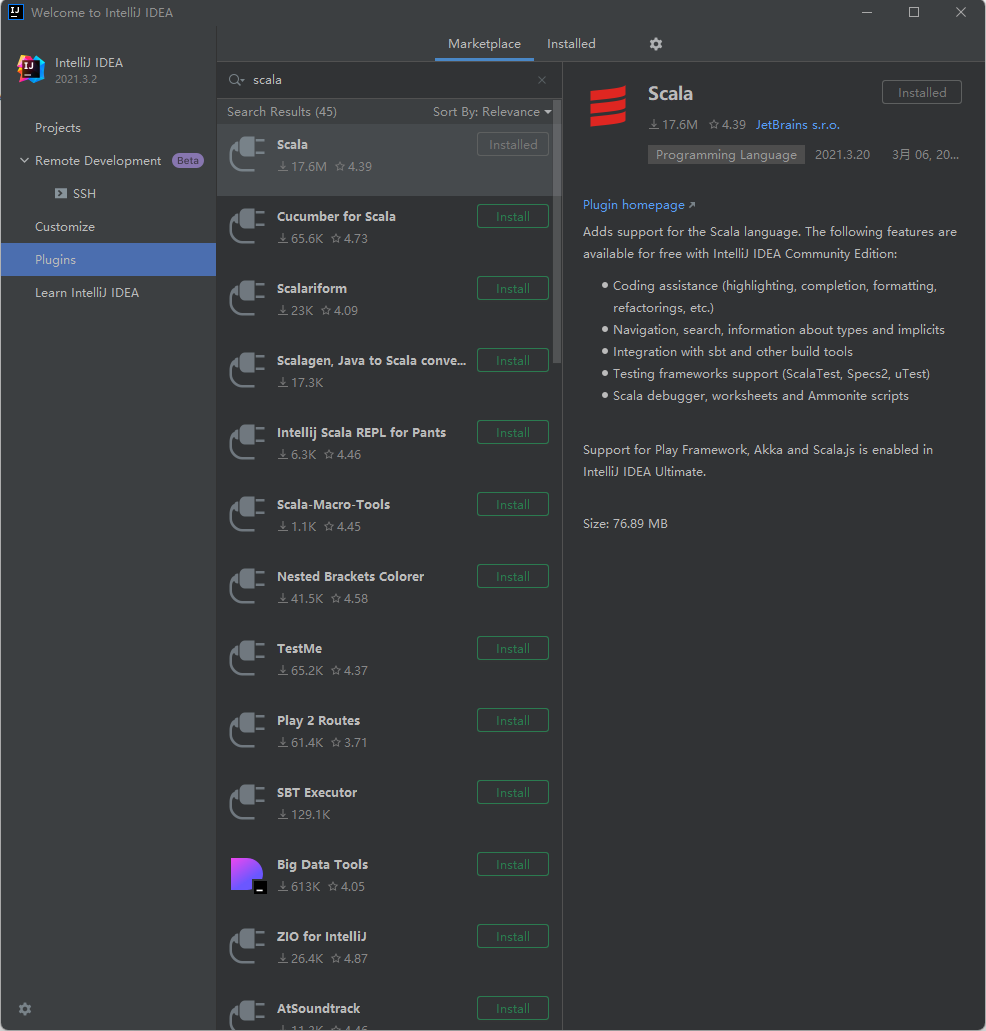
Task: Click the Scalagen plugin icon
Action: [247, 370]
